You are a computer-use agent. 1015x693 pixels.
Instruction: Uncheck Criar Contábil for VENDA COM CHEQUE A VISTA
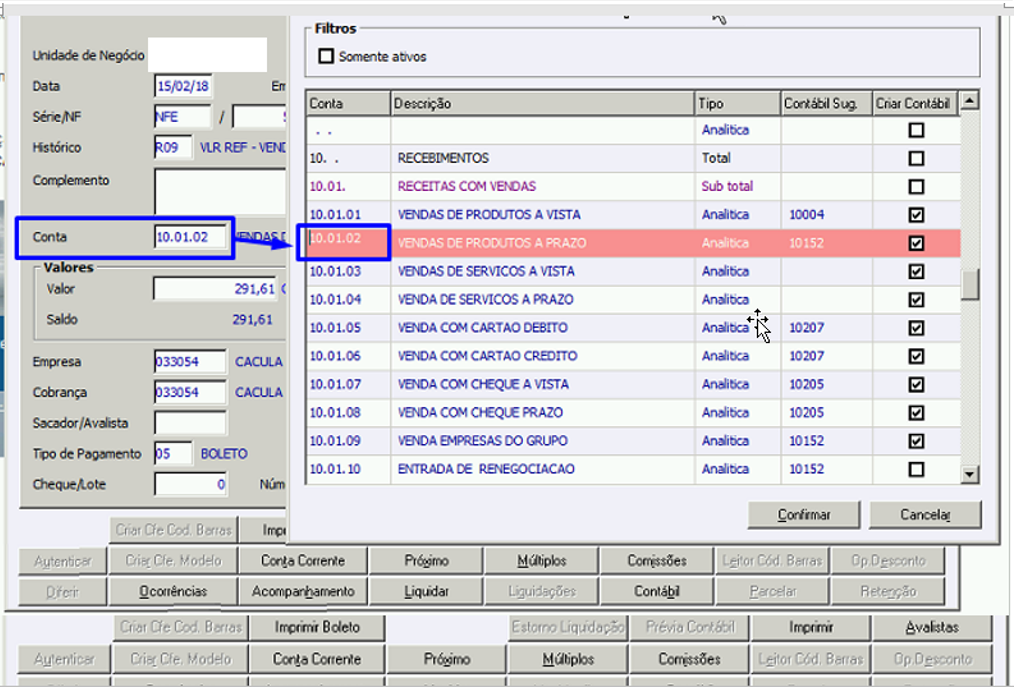click(x=916, y=384)
